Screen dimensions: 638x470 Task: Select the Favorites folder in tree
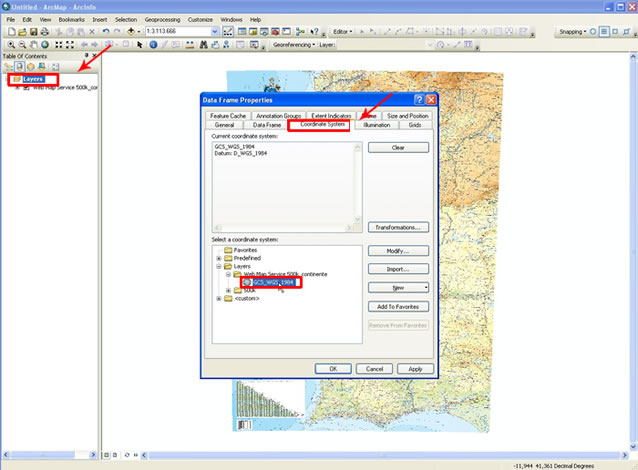coord(245,250)
